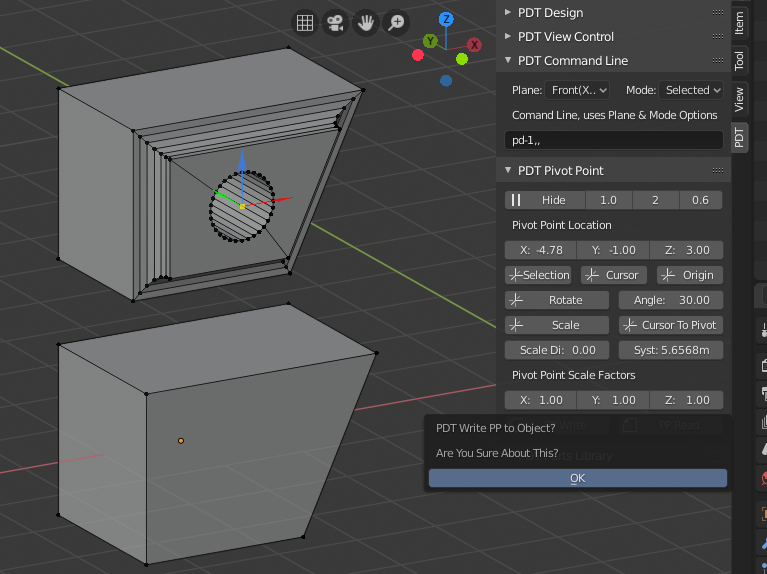Open the Plane dropdown showing Front

[x=579, y=90]
